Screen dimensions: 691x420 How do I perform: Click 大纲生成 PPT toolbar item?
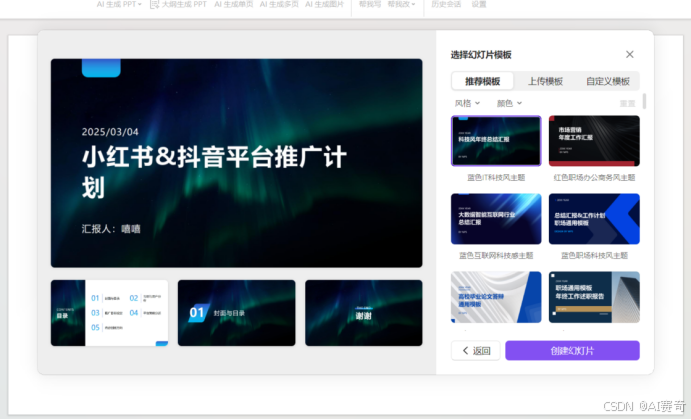178,4
